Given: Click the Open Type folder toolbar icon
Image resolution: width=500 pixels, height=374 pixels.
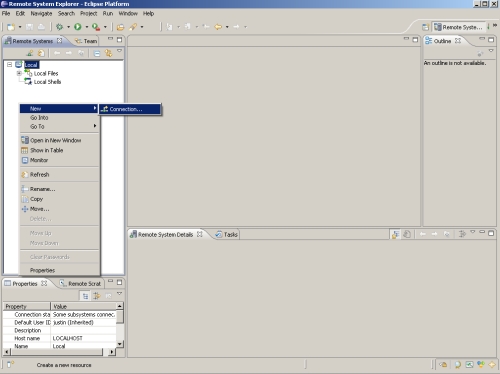Looking at the screenshot, I should point(120,27).
